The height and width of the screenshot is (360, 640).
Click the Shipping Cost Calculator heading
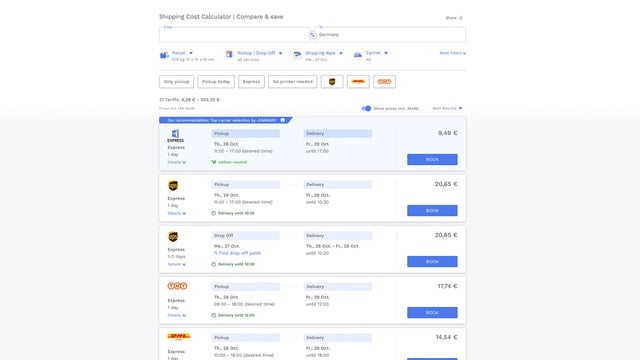[x=221, y=17]
